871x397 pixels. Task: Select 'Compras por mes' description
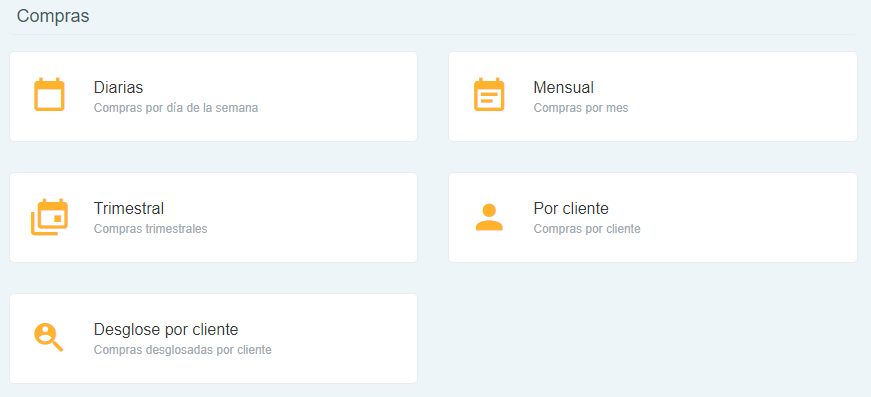click(581, 108)
